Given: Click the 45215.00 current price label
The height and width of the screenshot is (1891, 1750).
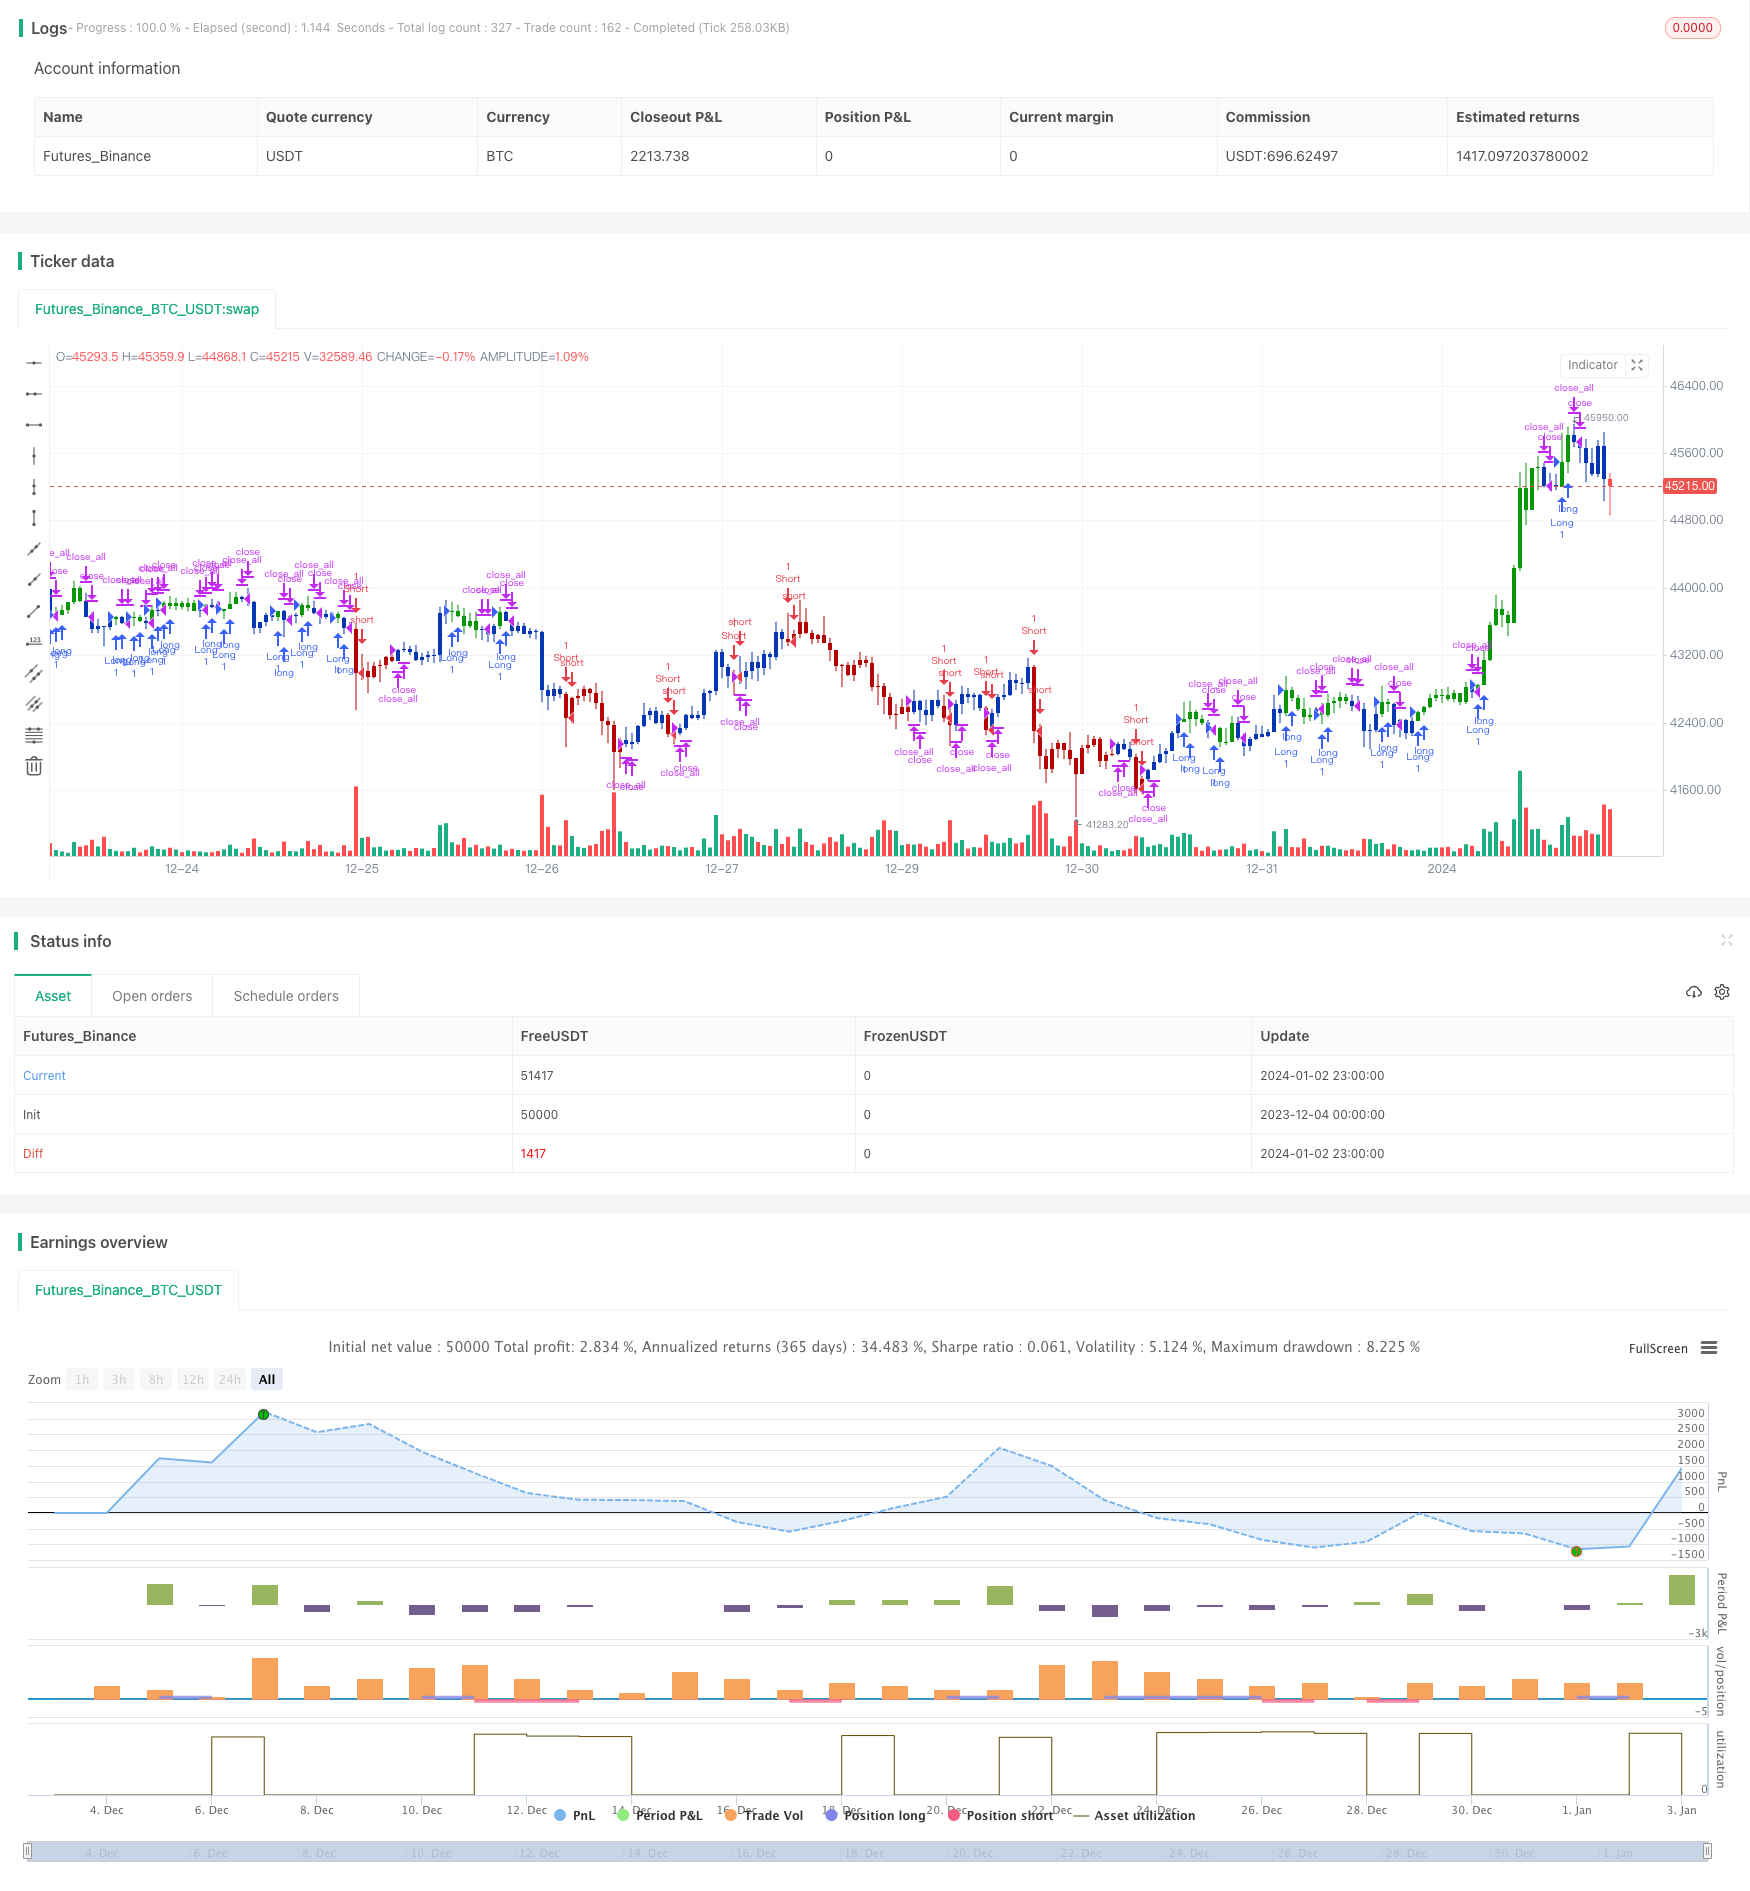Looking at the screenshot, I should [1689, 486].
